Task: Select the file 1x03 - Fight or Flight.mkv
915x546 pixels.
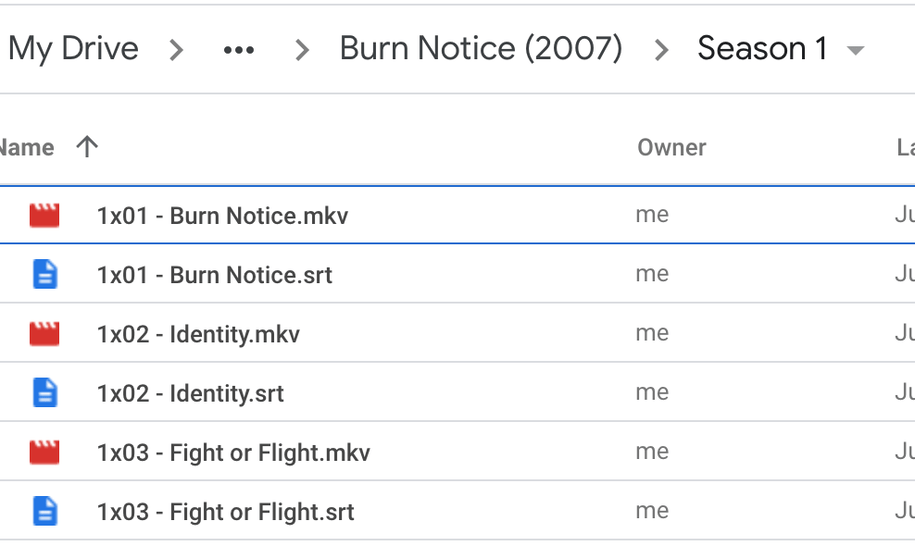Action: click(x=233, y=453)
